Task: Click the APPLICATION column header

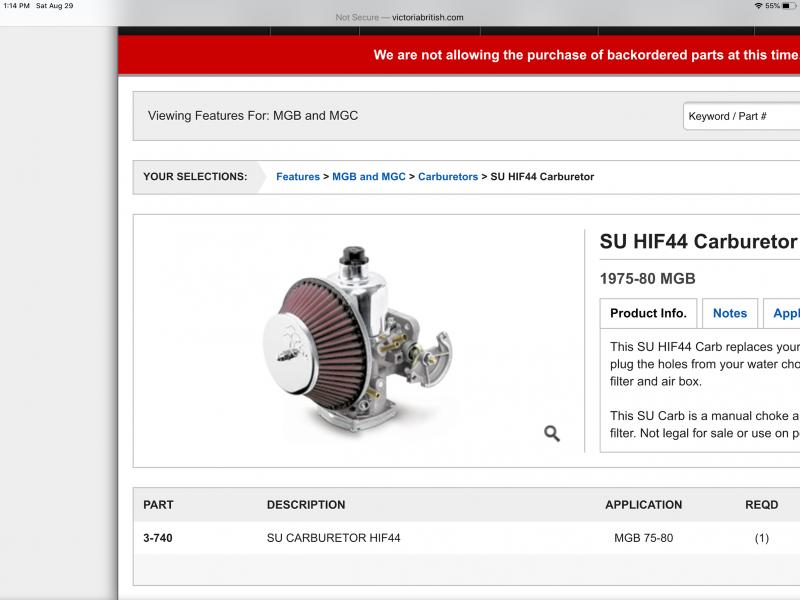Action: point(643,505)
